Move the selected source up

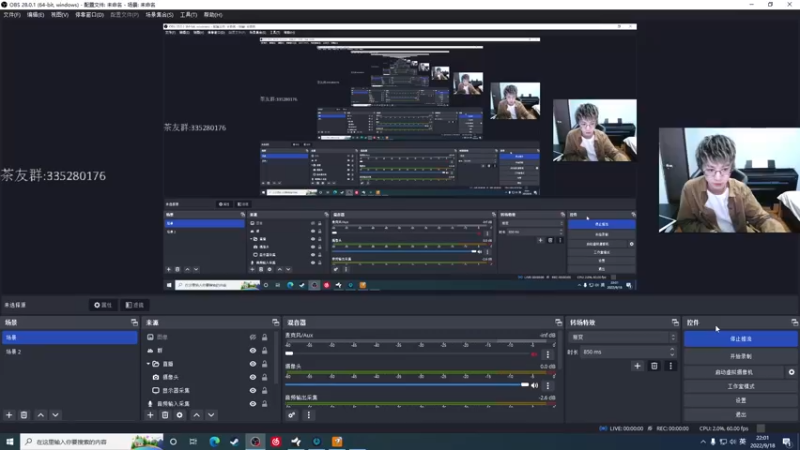click(x=196, y=415)
